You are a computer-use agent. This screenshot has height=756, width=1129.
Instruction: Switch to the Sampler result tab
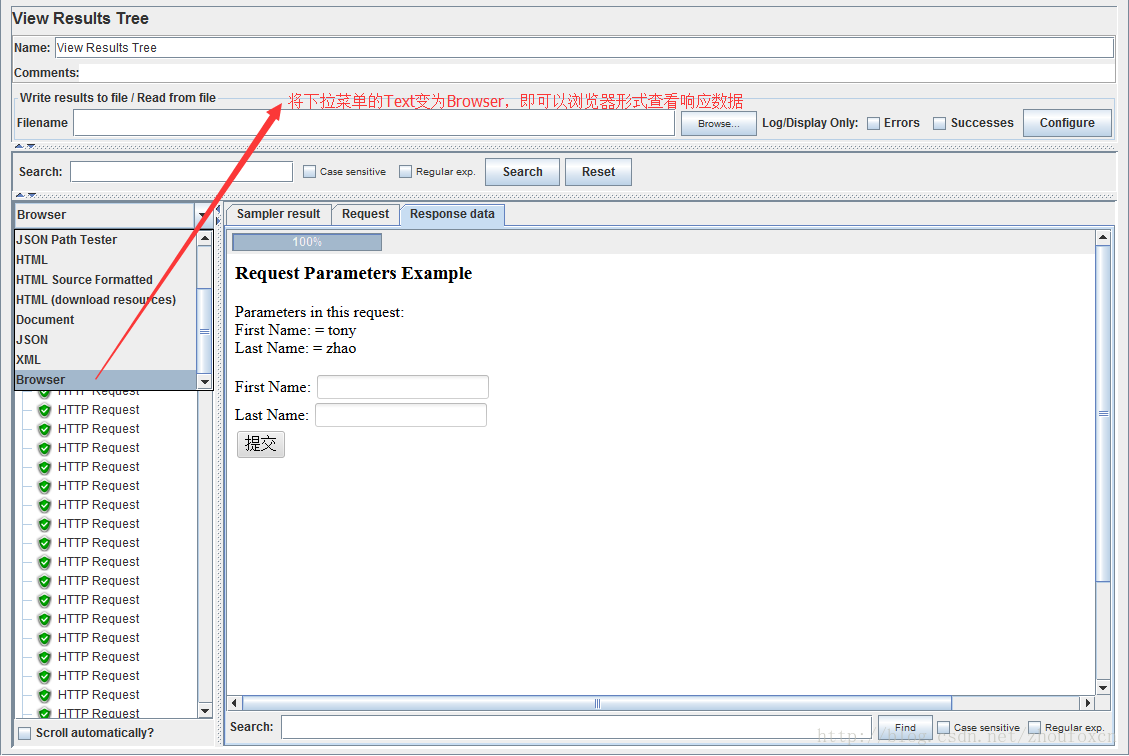(x=278, y=214)
